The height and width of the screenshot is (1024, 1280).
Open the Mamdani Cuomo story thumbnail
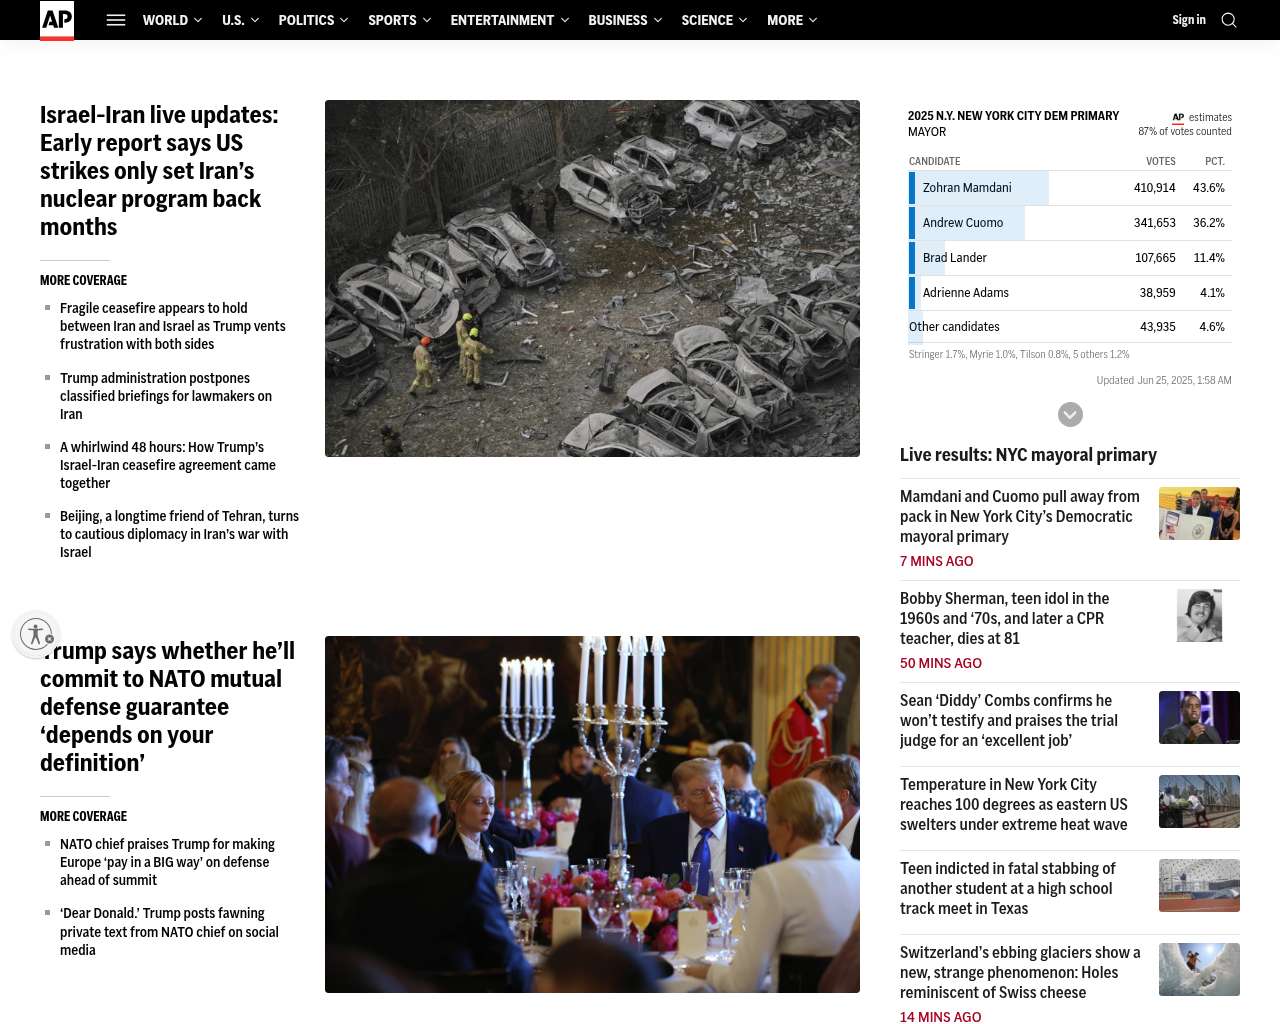pyautogui.click(x=1199, y=513)
